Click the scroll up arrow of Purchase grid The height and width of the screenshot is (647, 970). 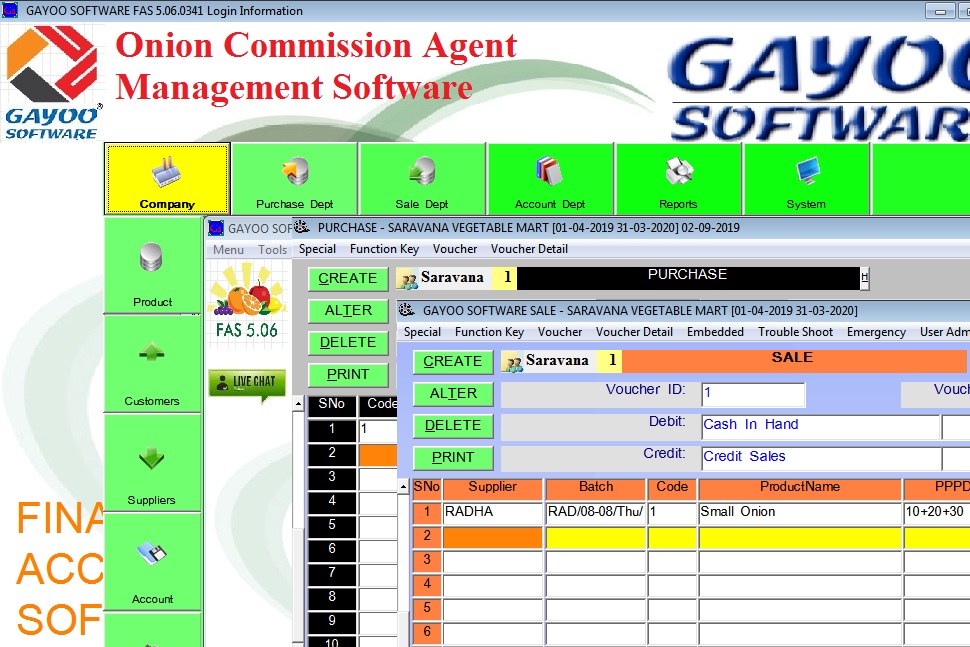[x=298, y=404]
